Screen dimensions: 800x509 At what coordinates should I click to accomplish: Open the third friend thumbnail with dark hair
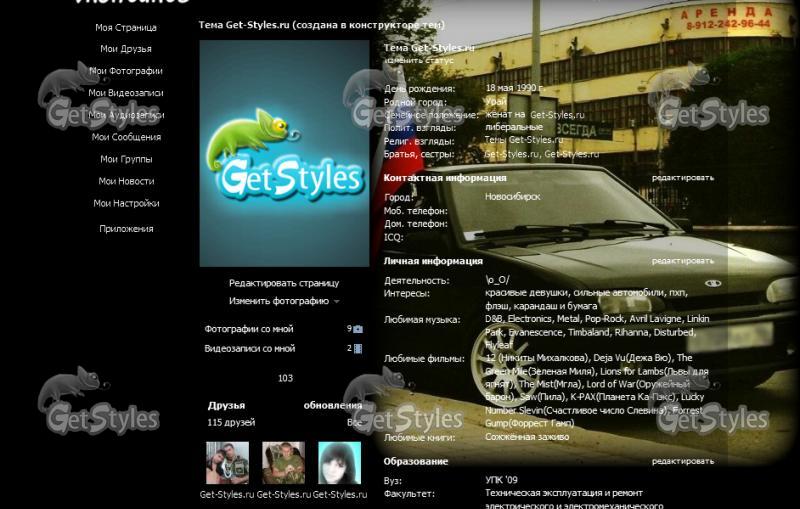point(339,463)
